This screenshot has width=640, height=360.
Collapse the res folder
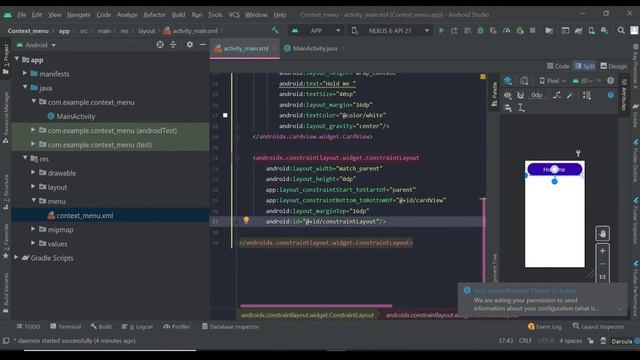(25, 158)
